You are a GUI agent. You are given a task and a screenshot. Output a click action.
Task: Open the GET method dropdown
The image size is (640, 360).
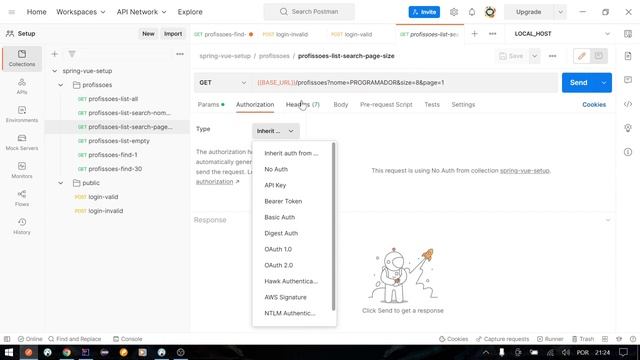coord(223,82)
